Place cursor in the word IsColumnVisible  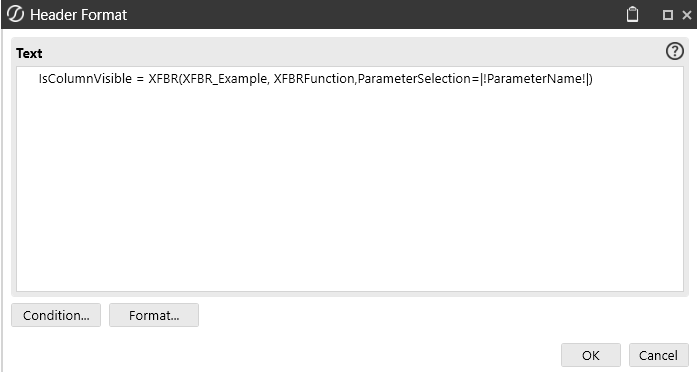(x=85, y=79)
